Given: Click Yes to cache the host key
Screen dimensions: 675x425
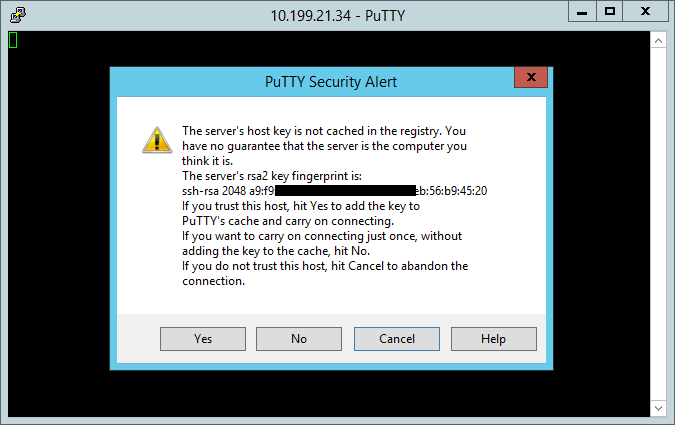Looking at the screenshot, I should pos(203,339).
